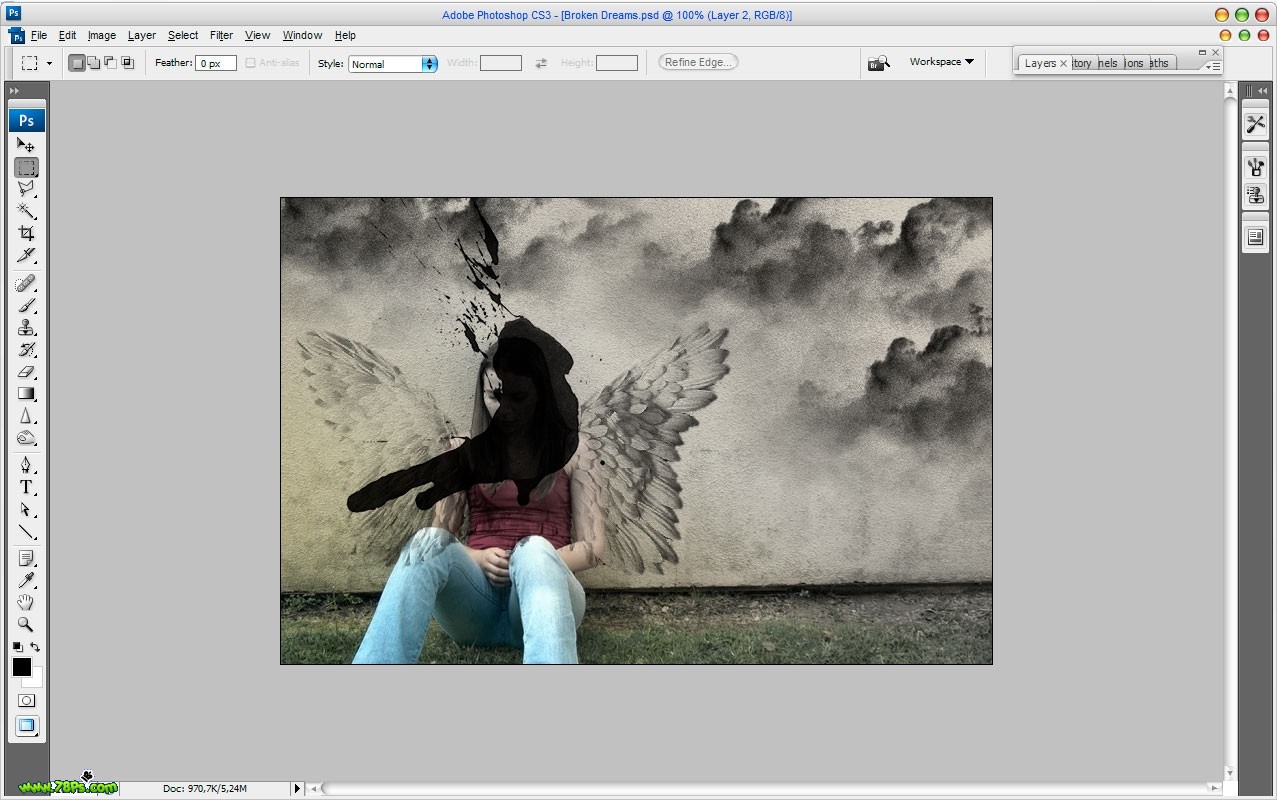Swap foreground and background colors

[35, 647]
